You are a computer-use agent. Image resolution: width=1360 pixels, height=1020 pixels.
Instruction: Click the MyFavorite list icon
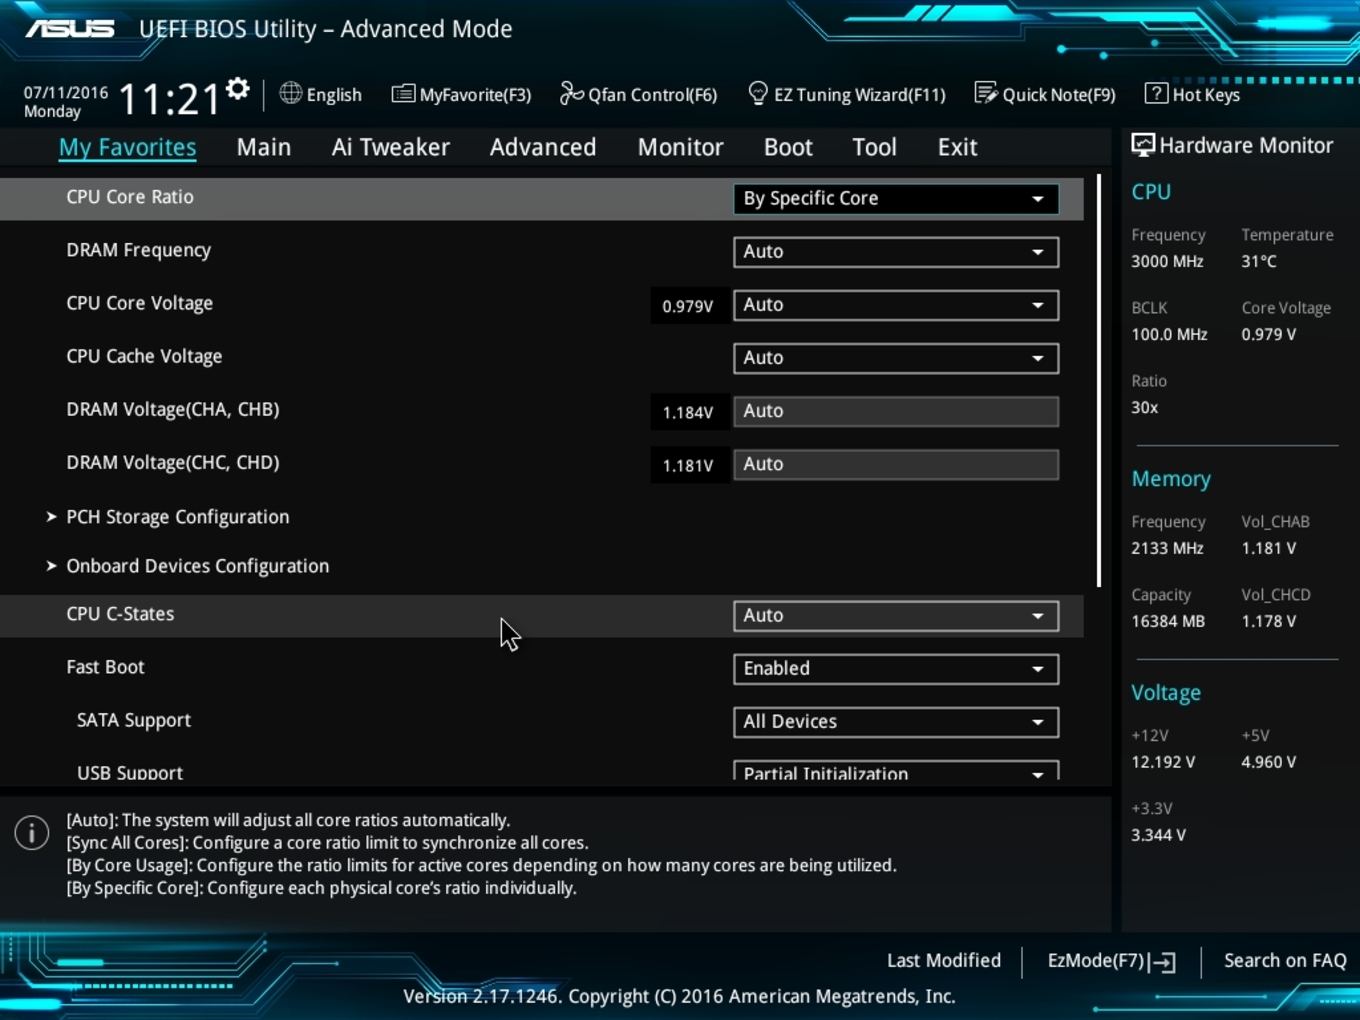pyautogui.click(x=403, y=94)
